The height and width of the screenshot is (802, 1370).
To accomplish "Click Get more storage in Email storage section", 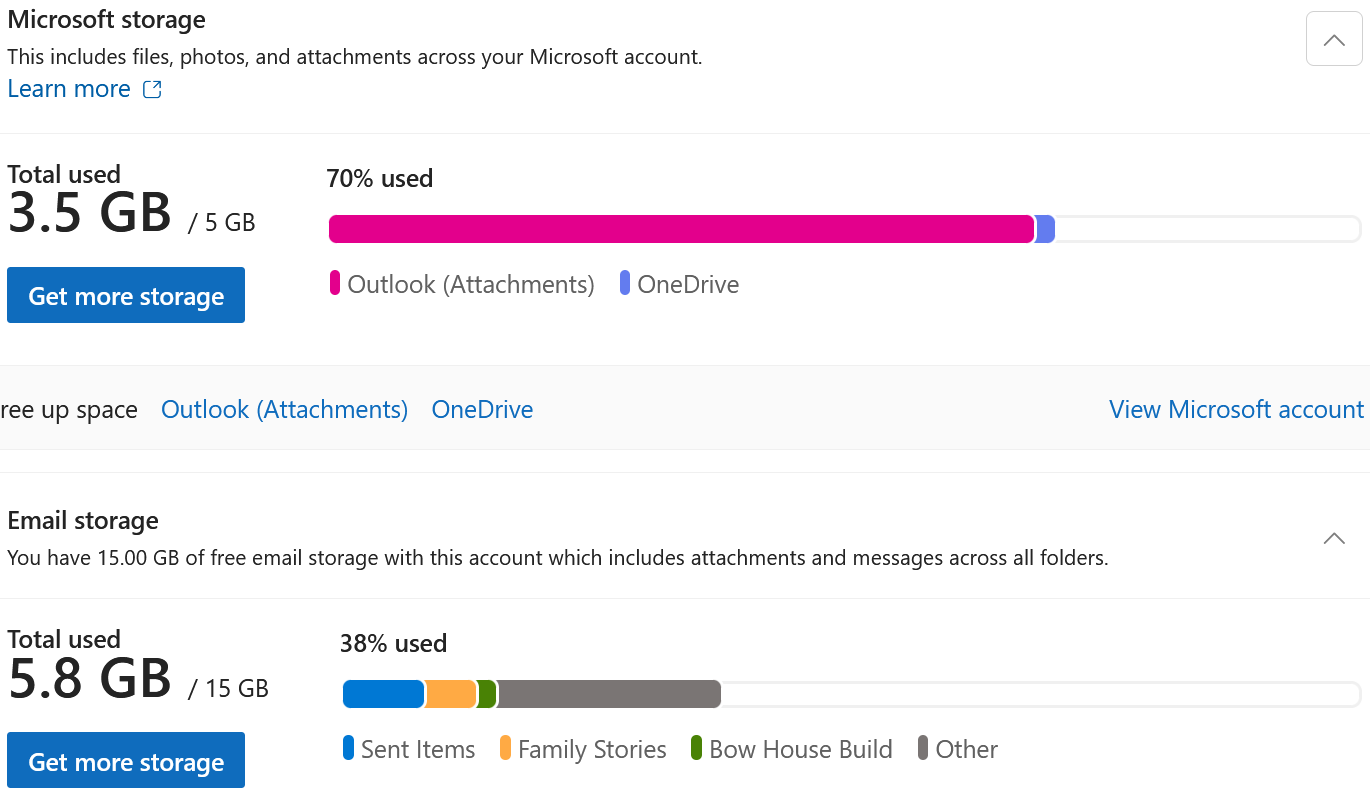I will tap(125, 760).
